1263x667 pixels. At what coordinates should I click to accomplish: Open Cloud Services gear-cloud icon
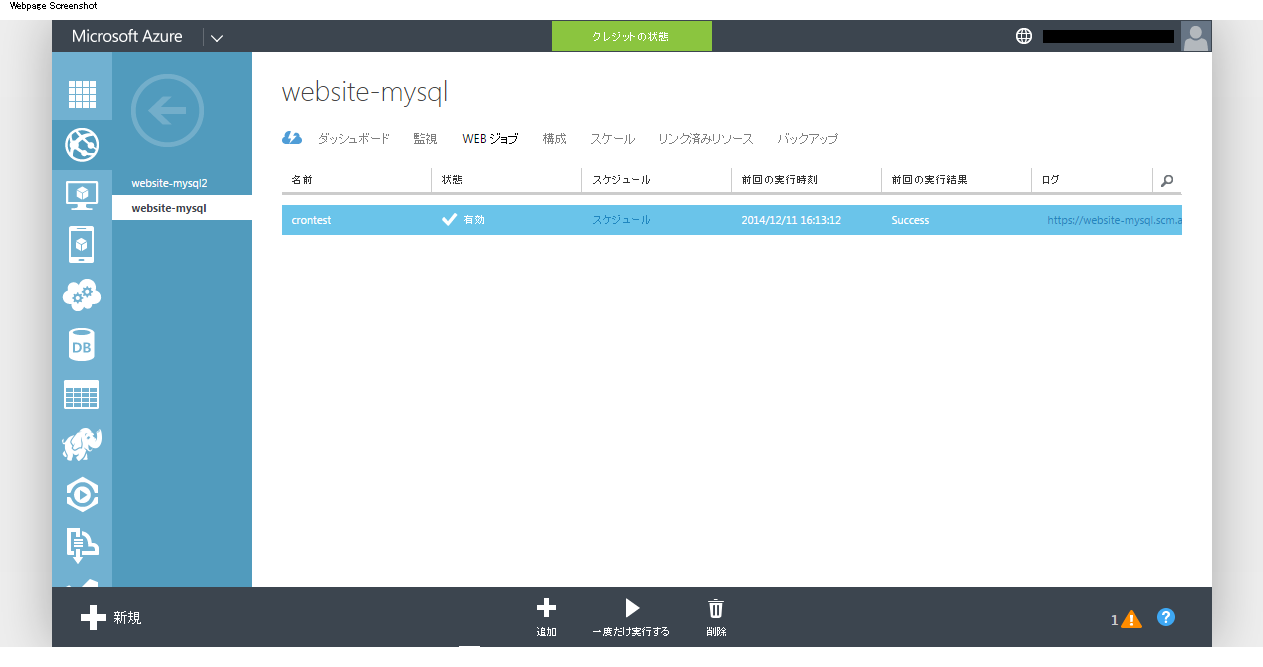click(x=82, y=295)
